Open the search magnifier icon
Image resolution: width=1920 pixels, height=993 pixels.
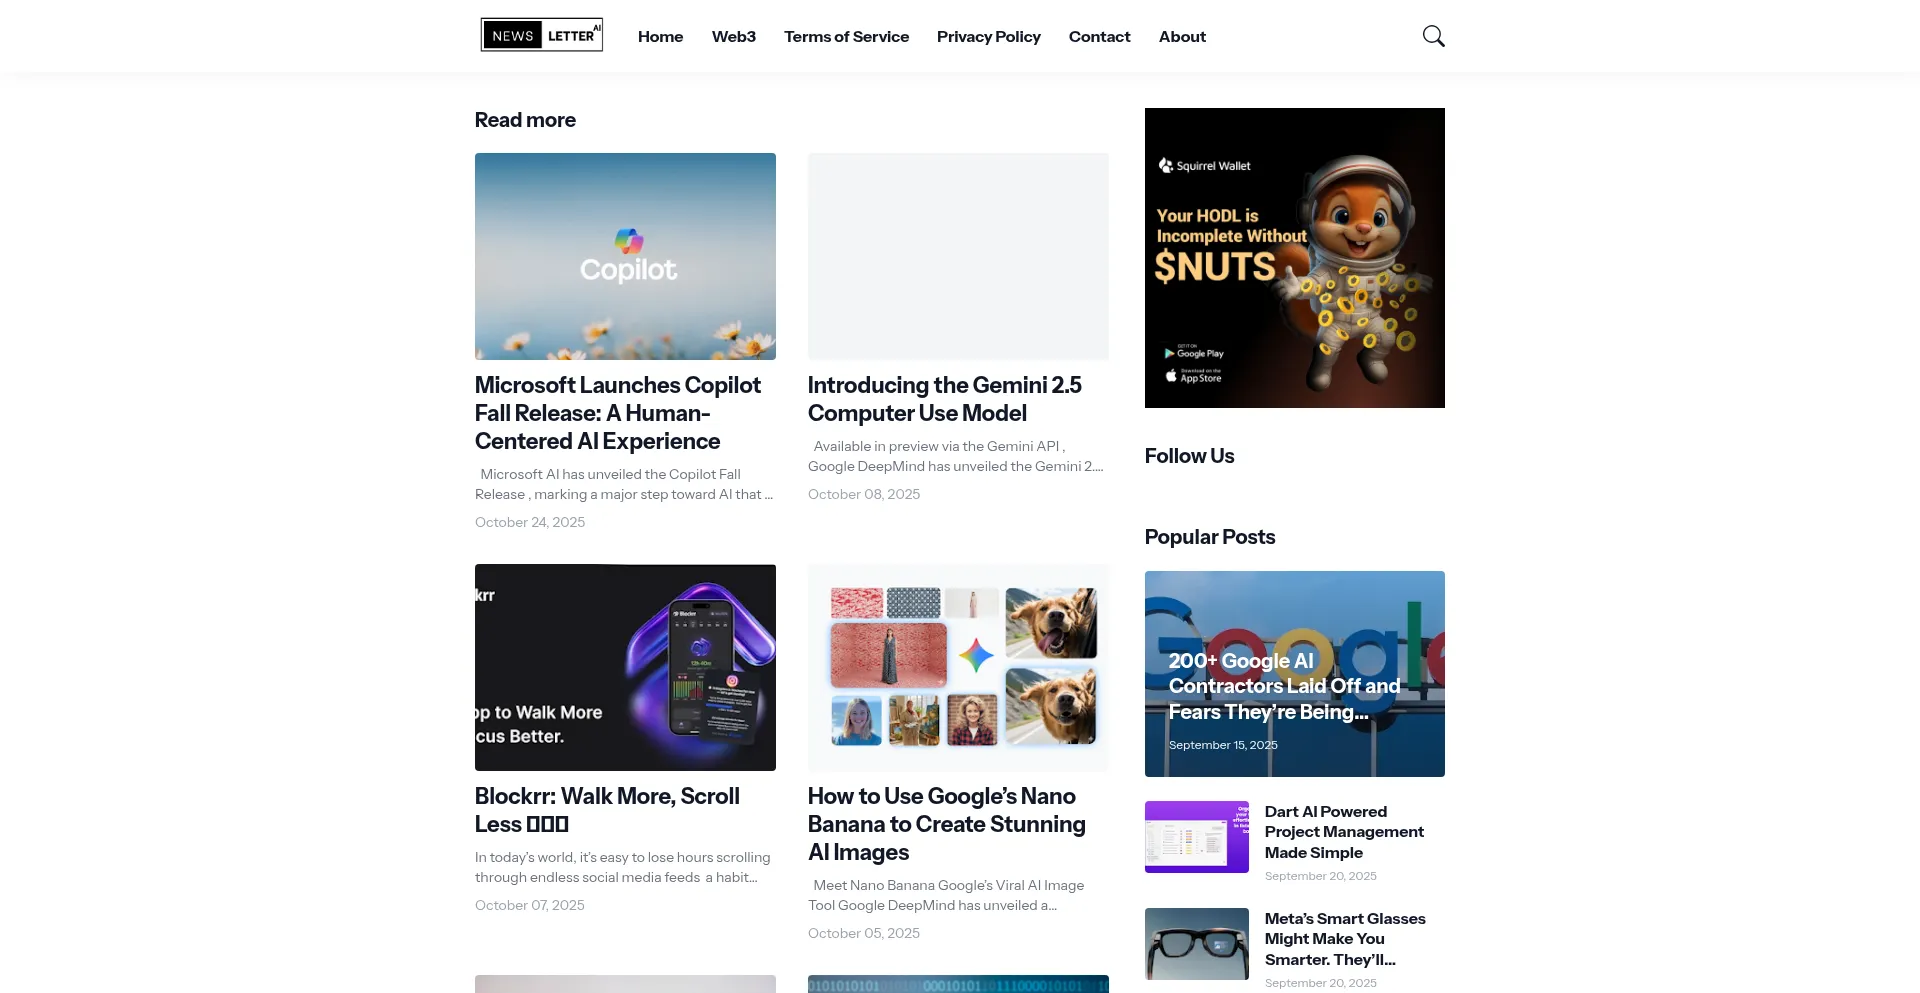pos(1433,36)
